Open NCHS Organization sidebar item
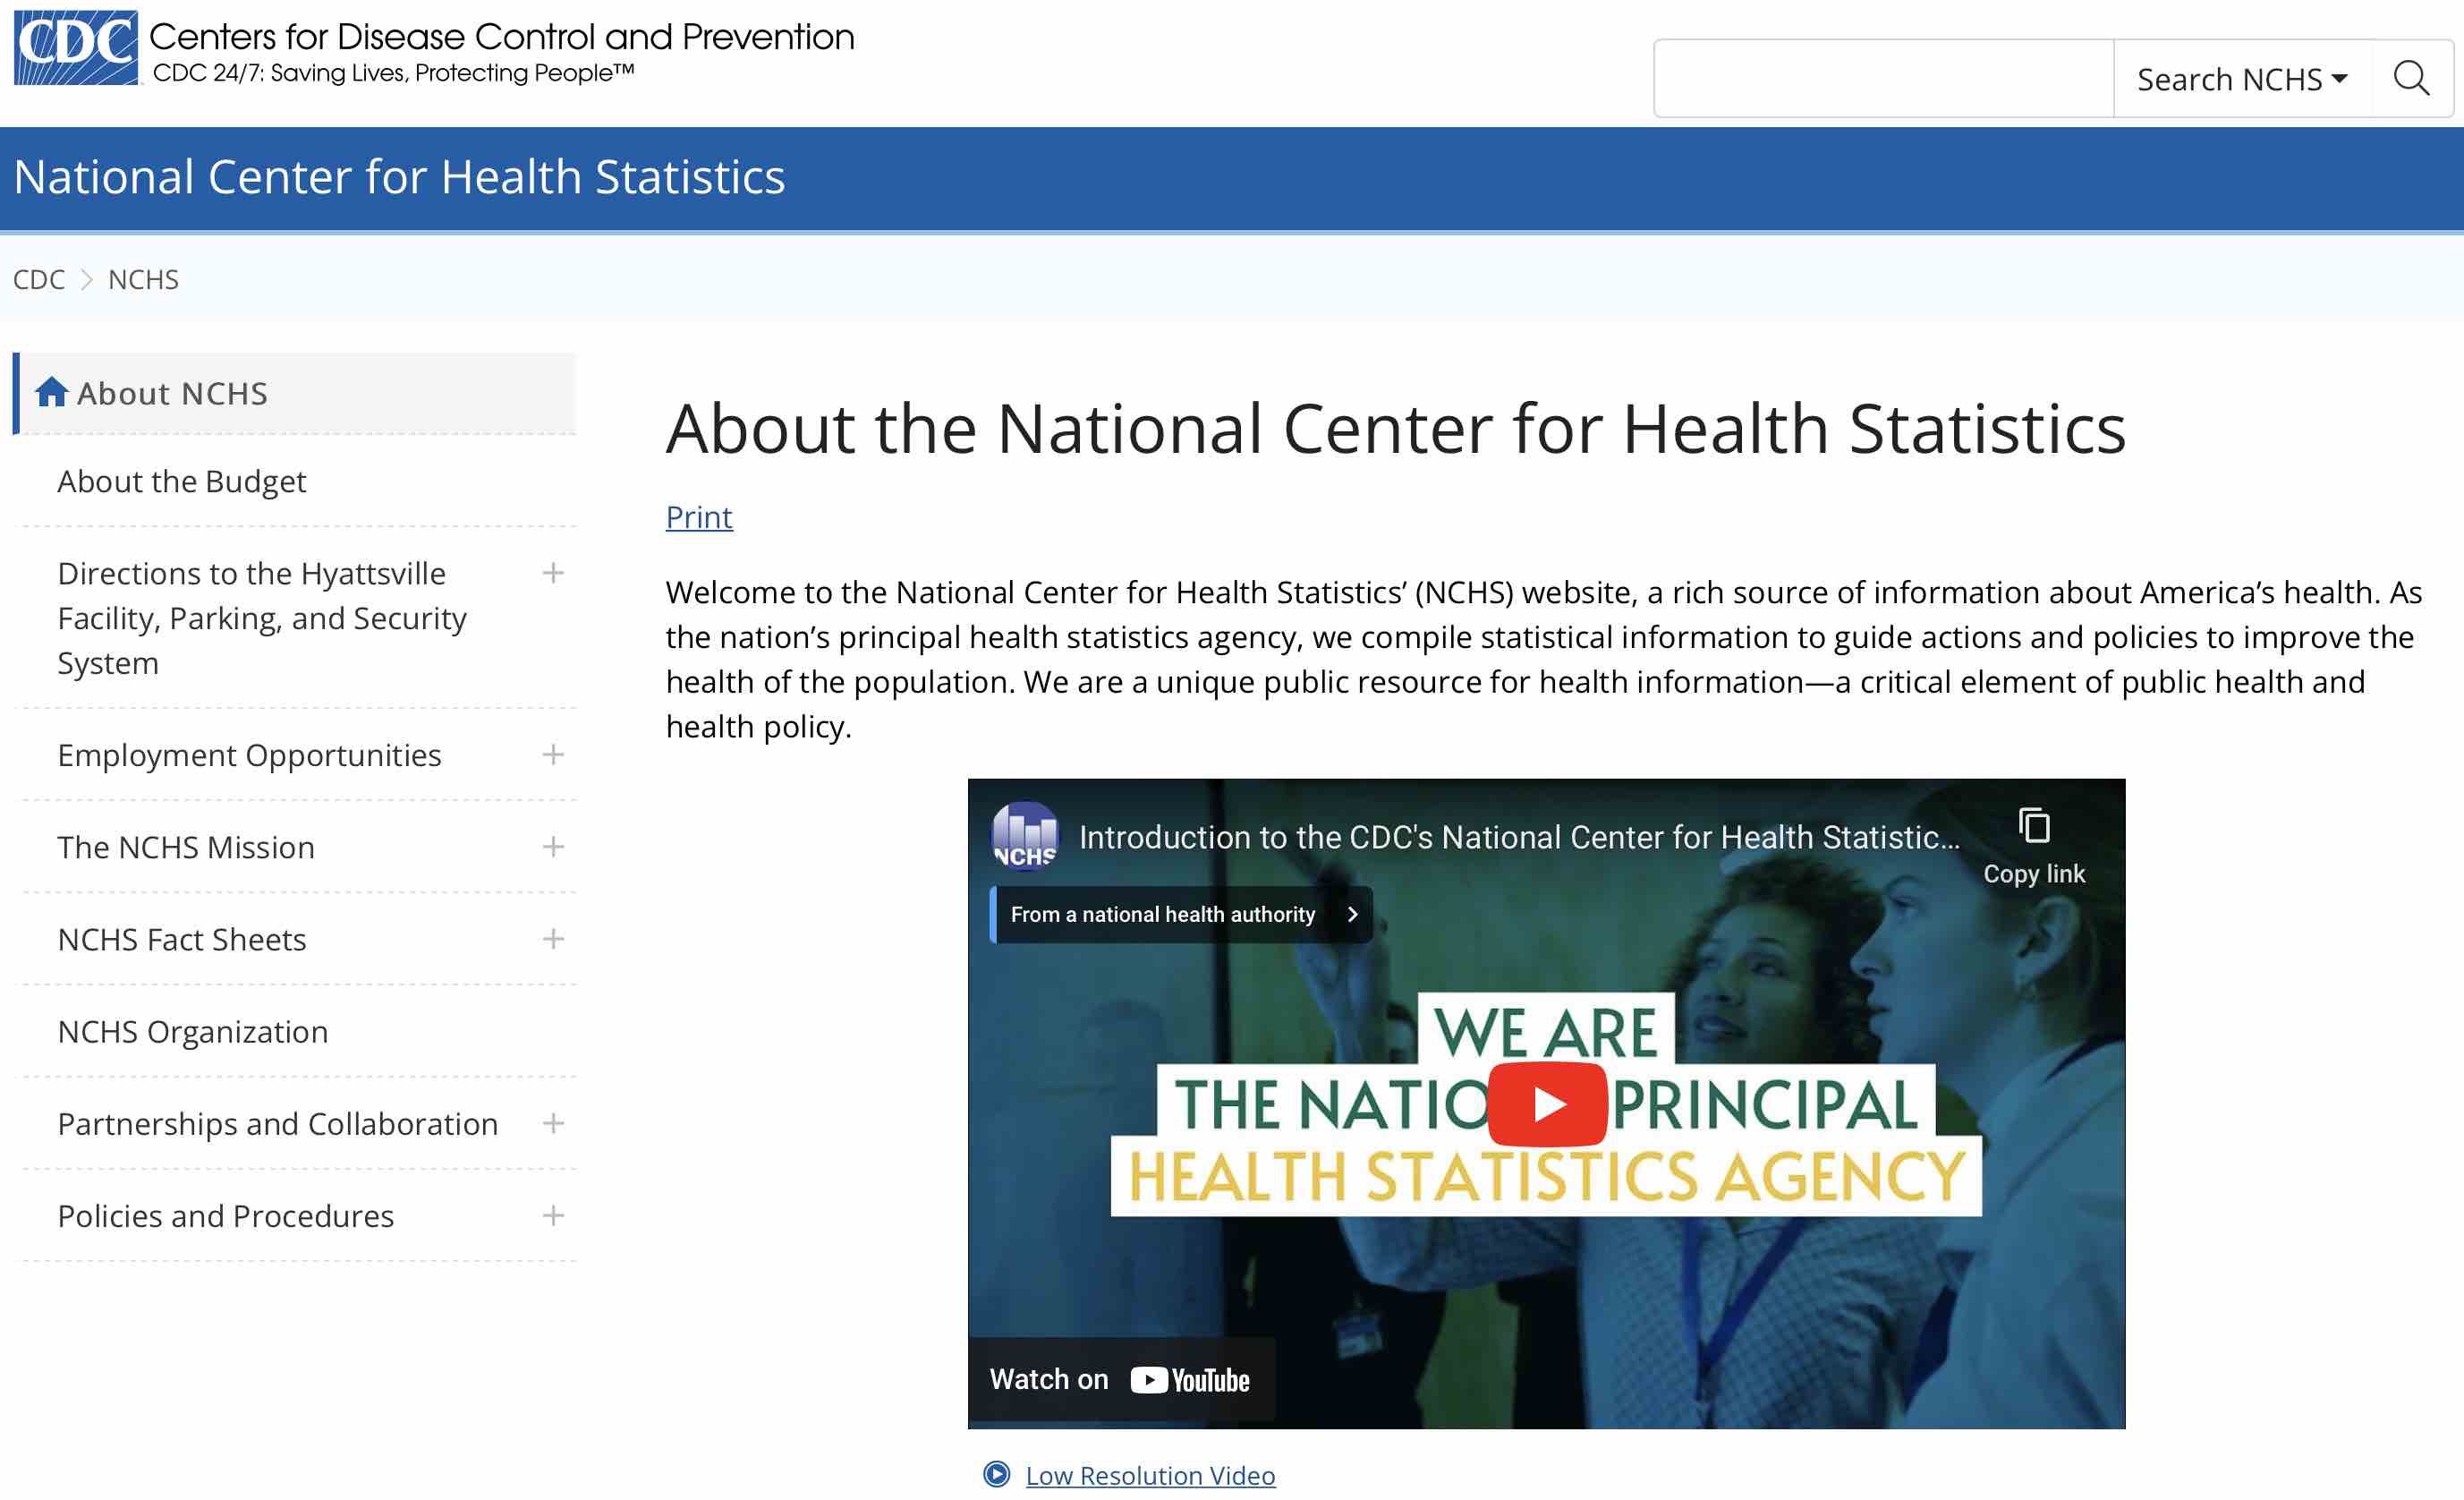 click(x=192, y=1031)
